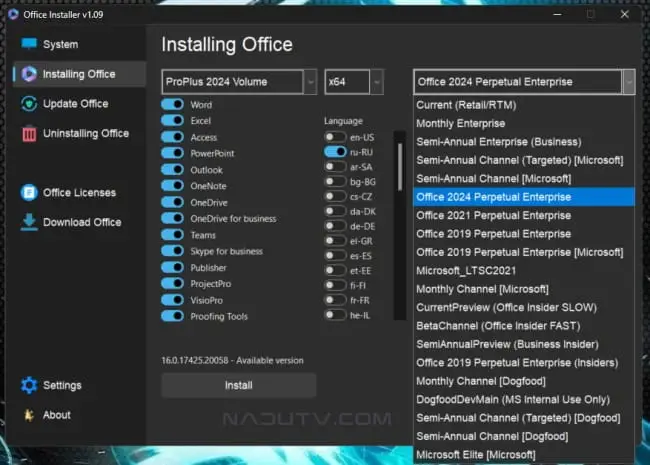Turn off PowerPoint switch
Screen dimensions: 650x465
pos(172,153)
